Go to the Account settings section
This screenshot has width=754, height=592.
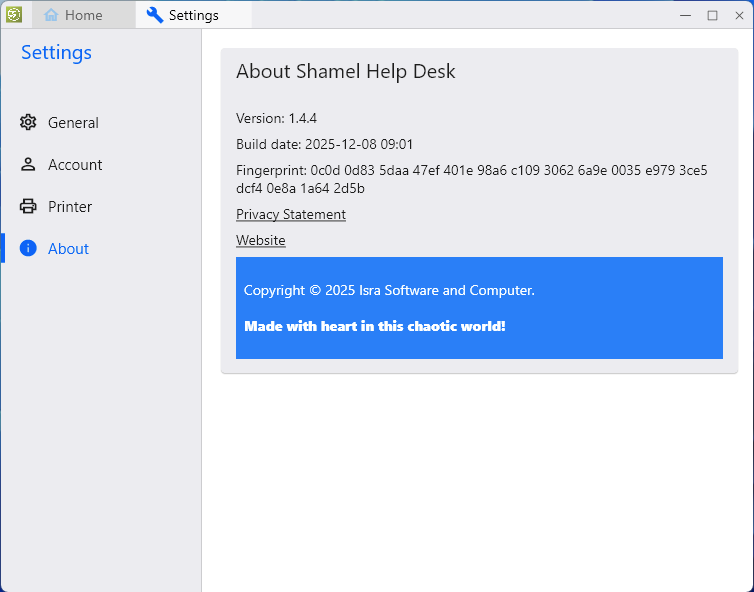pyautogui.click(x=75, y=165)
